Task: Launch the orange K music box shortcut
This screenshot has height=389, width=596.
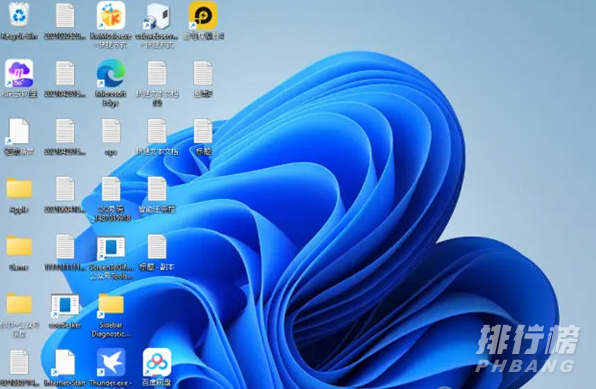Action: coord(111,15)
